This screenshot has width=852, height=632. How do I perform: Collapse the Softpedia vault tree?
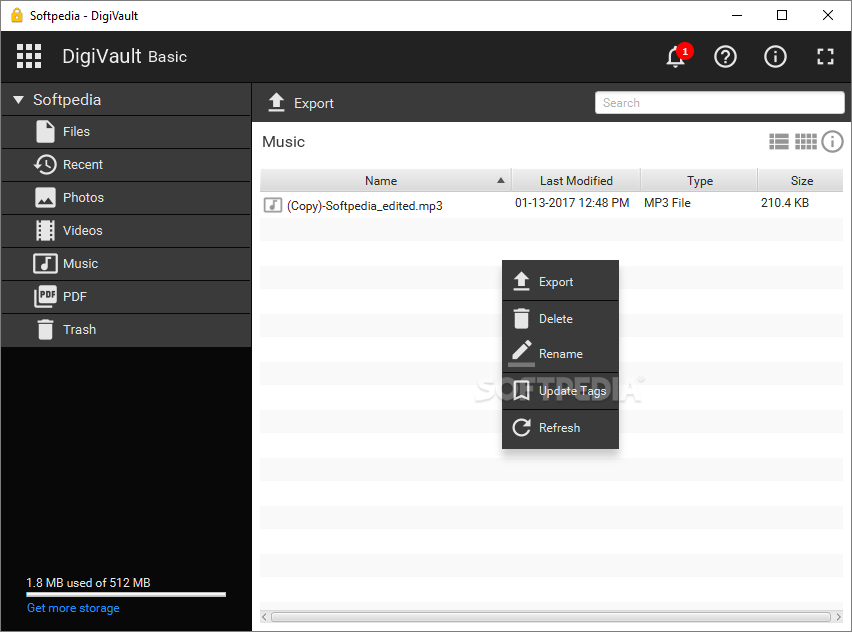(x=18, y=100)
